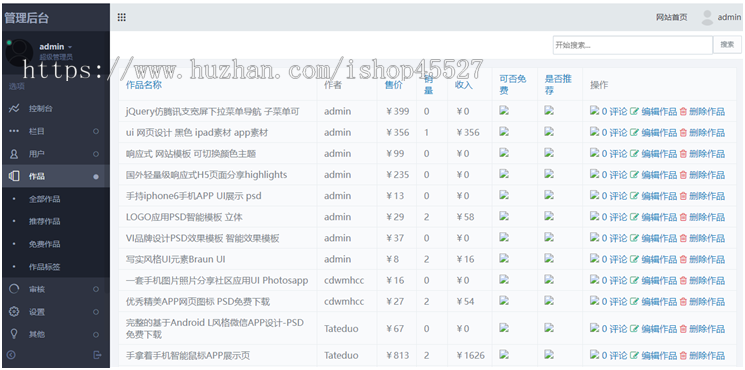Click edit icon for jQuery仿腾讯 row

pos(634,111)
